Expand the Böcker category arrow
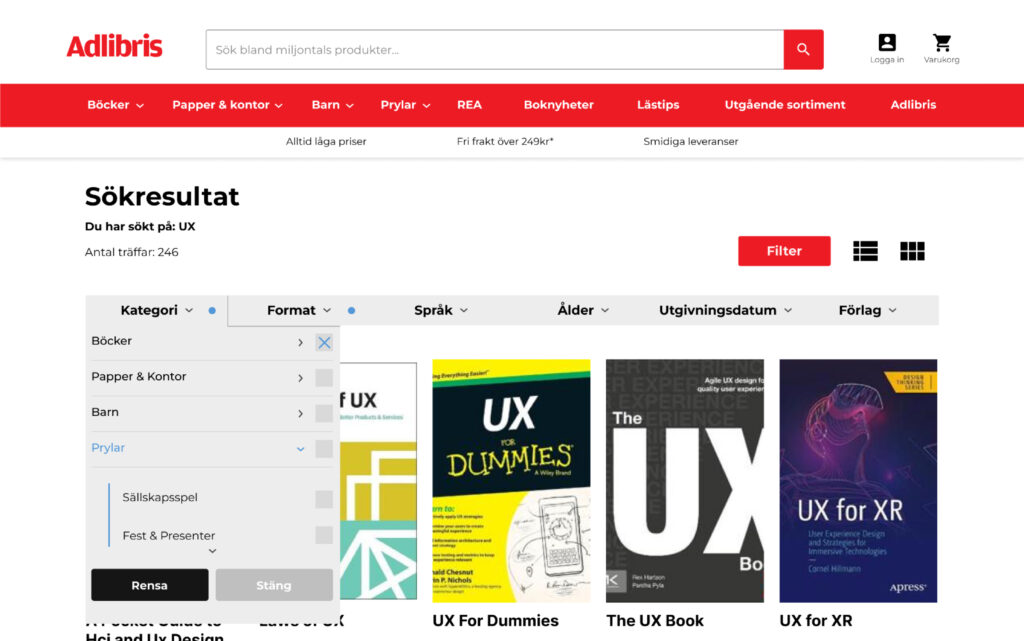 pos(300,342)
